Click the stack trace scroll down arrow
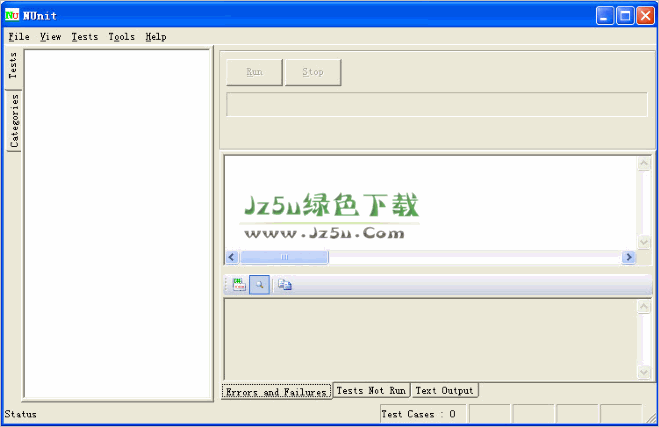Screen dimensions: 659x427 644,372
